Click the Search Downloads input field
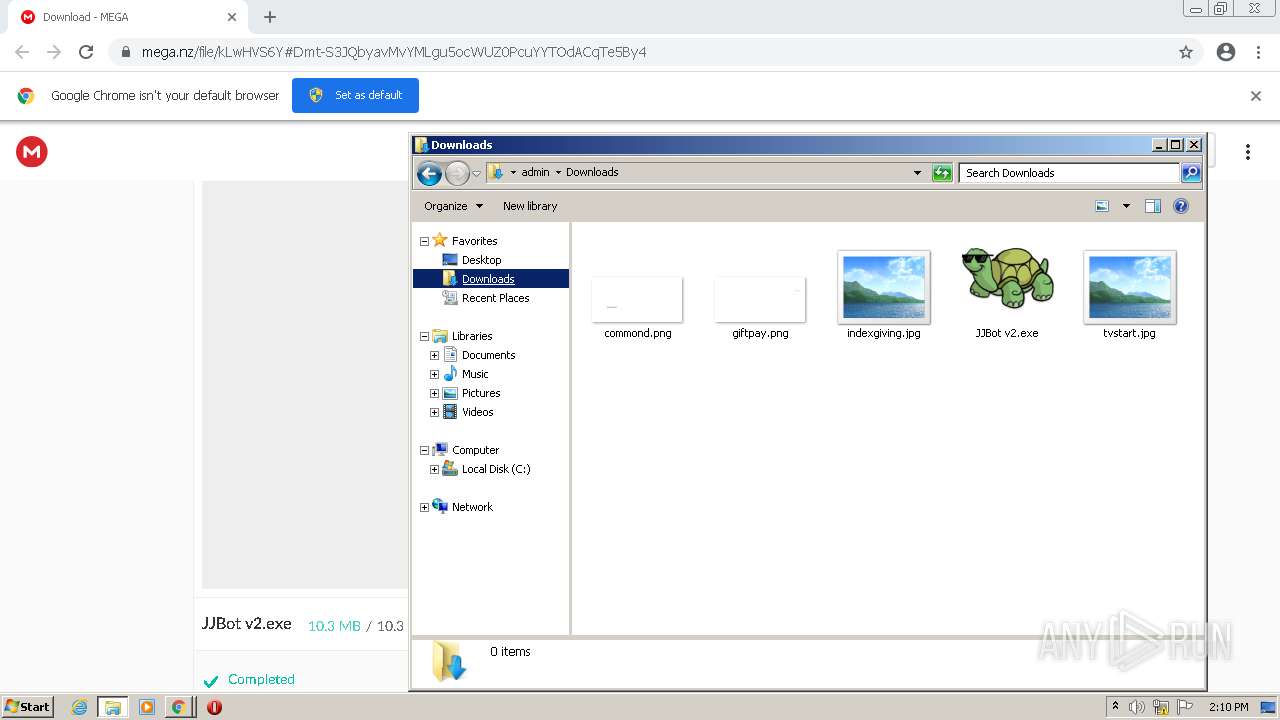This screenshot has height=720, width=1280. [x=1069, y=173]
